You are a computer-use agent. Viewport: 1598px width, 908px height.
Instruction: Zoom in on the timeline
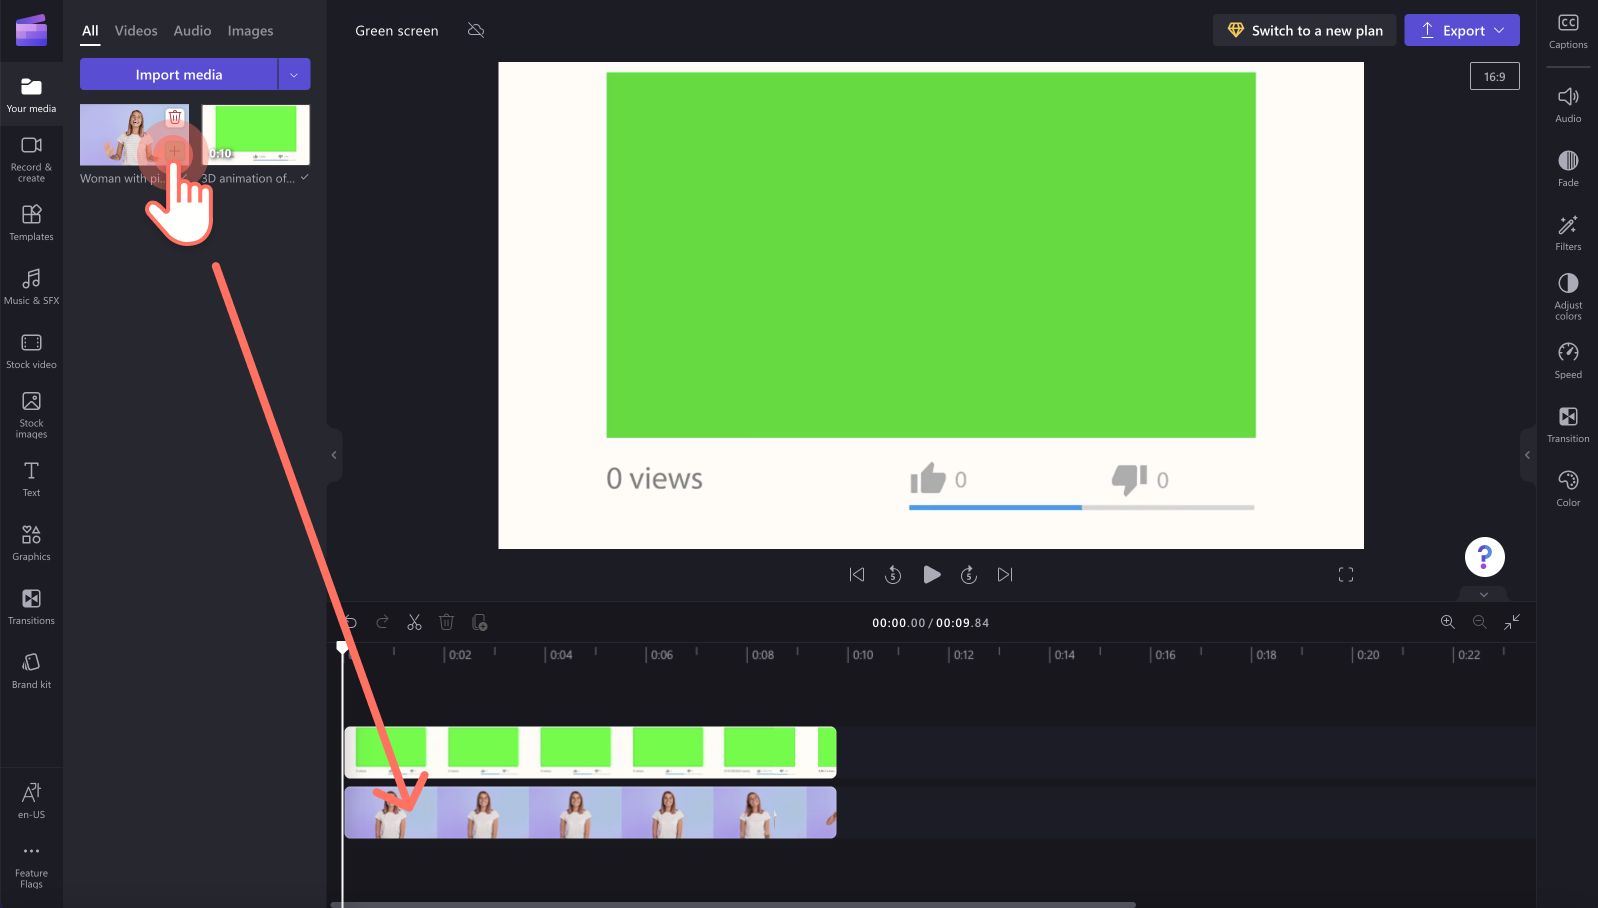pos(1447,622)
